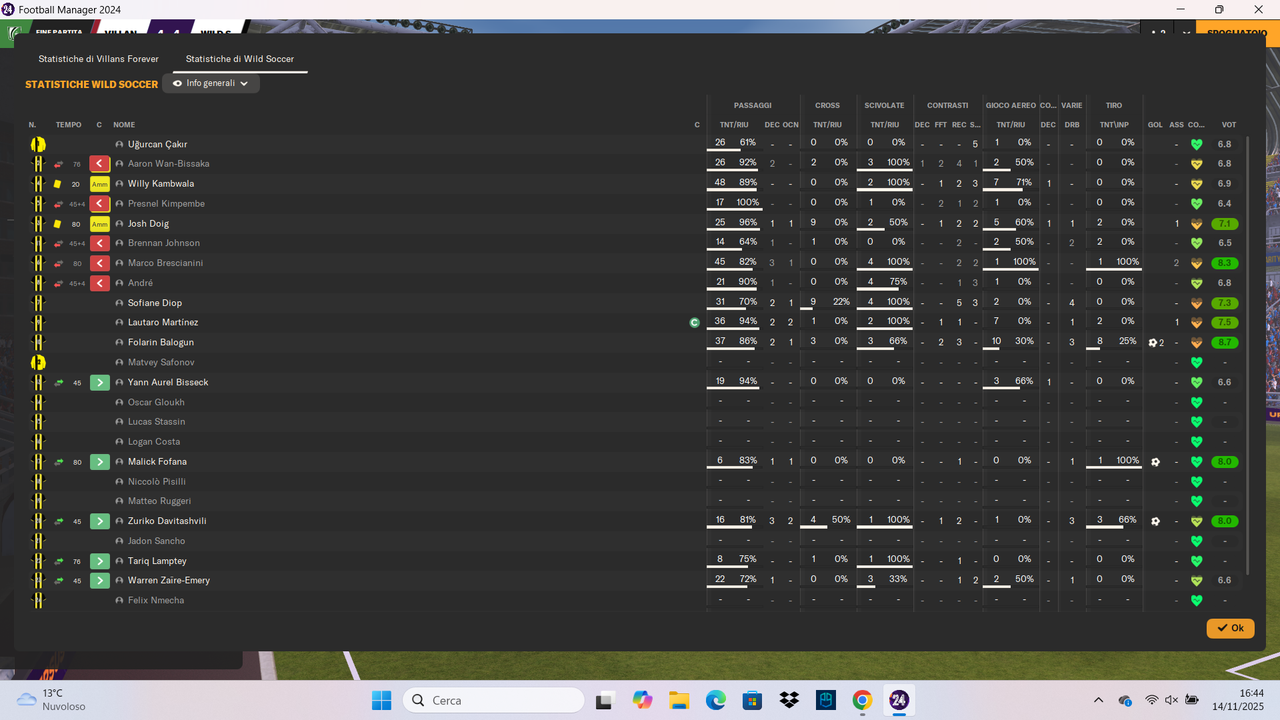Click the player info icon beside Sofiane Diop
The image size is (1280, 720).
119,303
